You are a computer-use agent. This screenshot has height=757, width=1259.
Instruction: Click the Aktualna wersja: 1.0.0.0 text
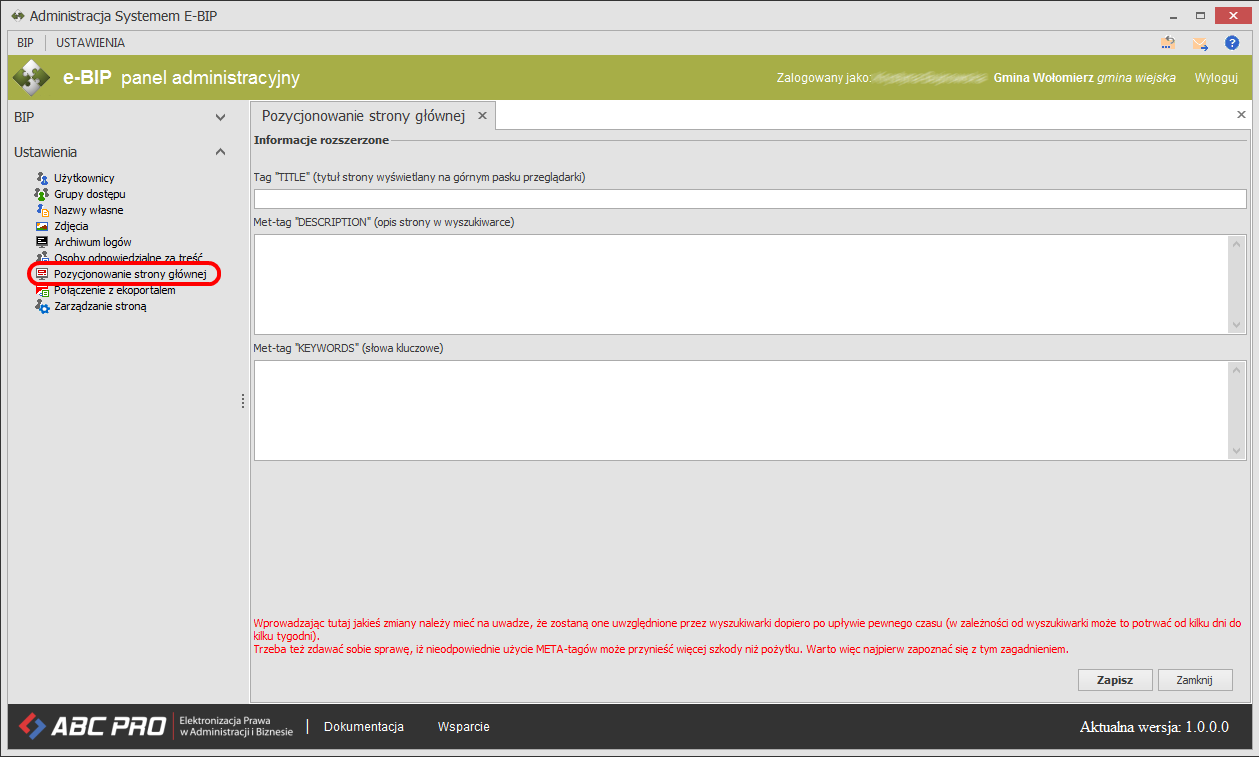point(1154,727)
